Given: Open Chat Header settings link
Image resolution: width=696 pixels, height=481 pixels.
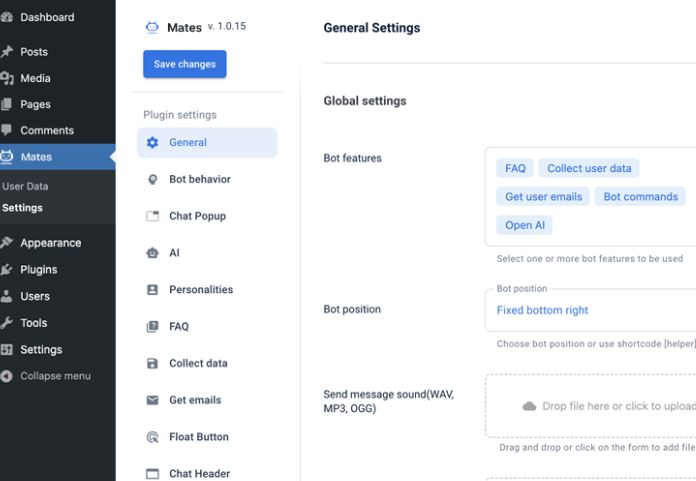Looking at the screenshot, I should pos(199,473).
